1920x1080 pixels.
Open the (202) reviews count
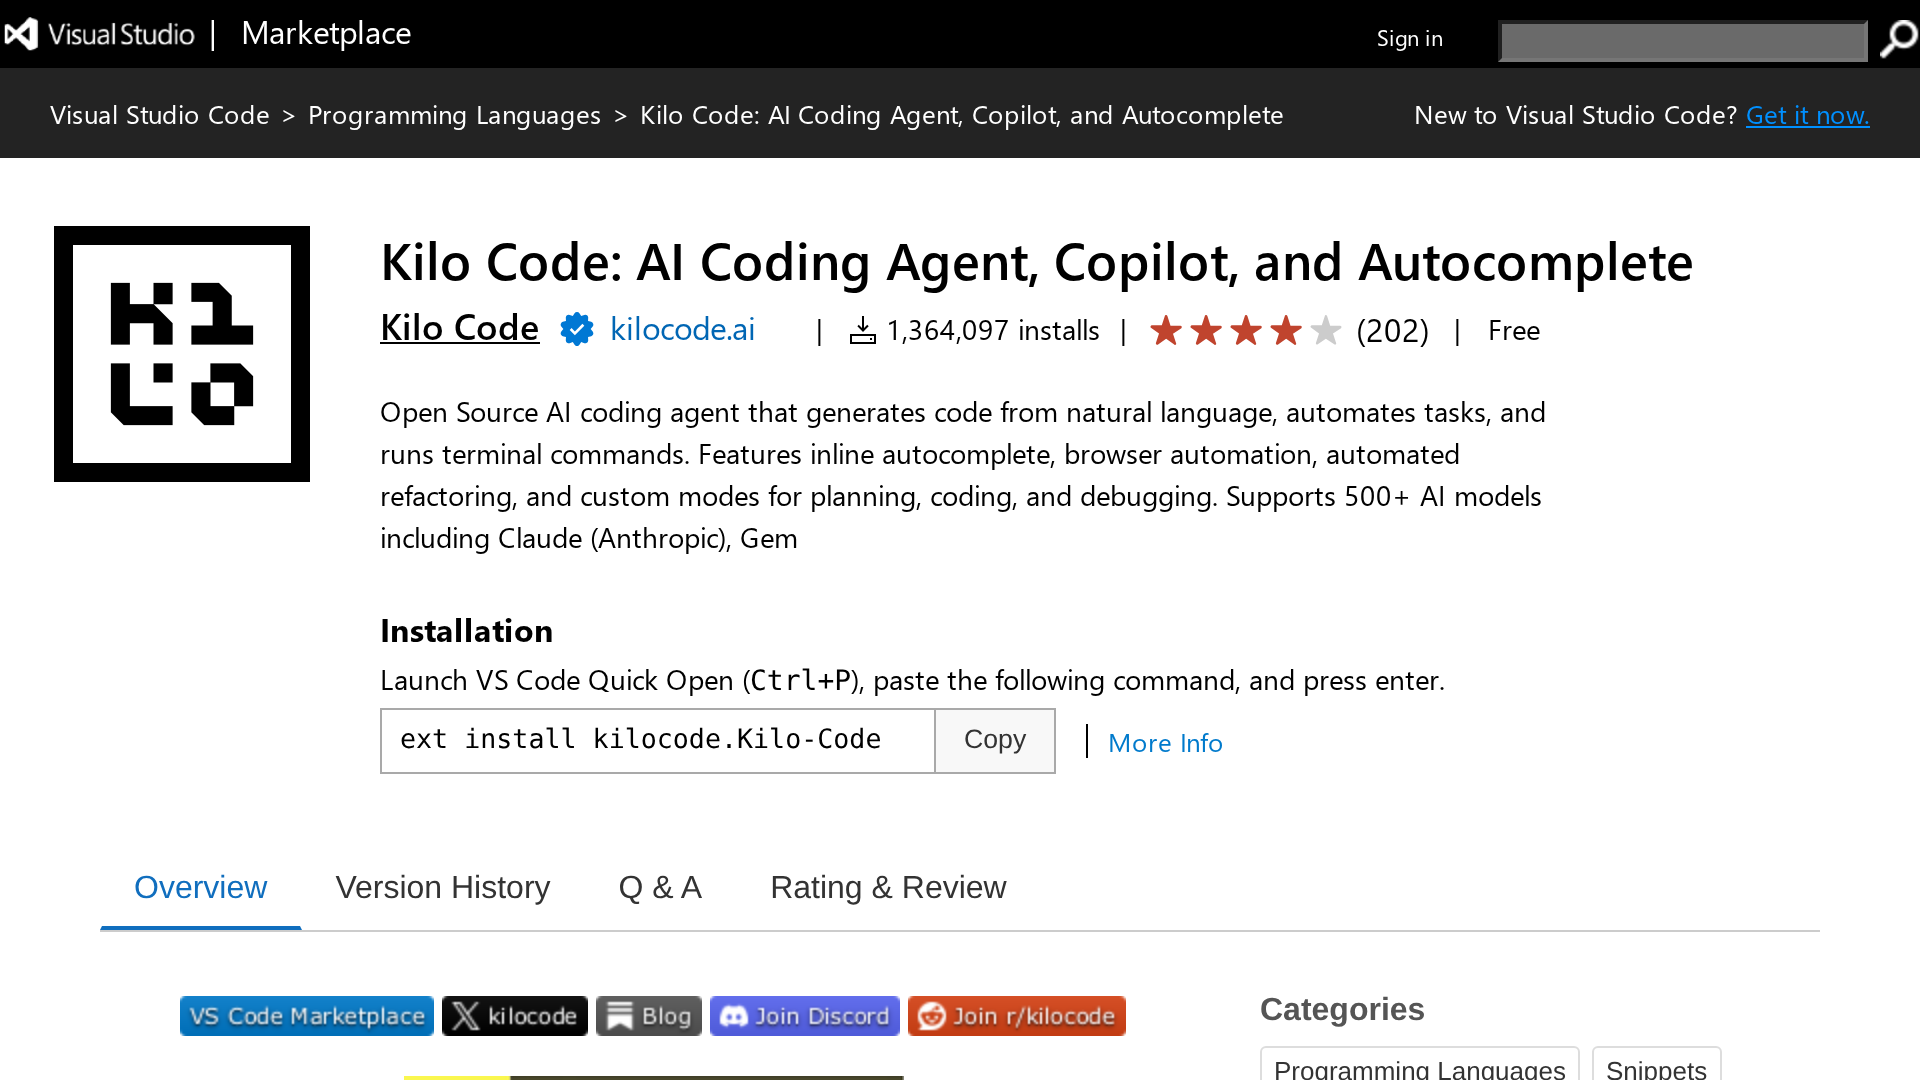[1392, 330]
